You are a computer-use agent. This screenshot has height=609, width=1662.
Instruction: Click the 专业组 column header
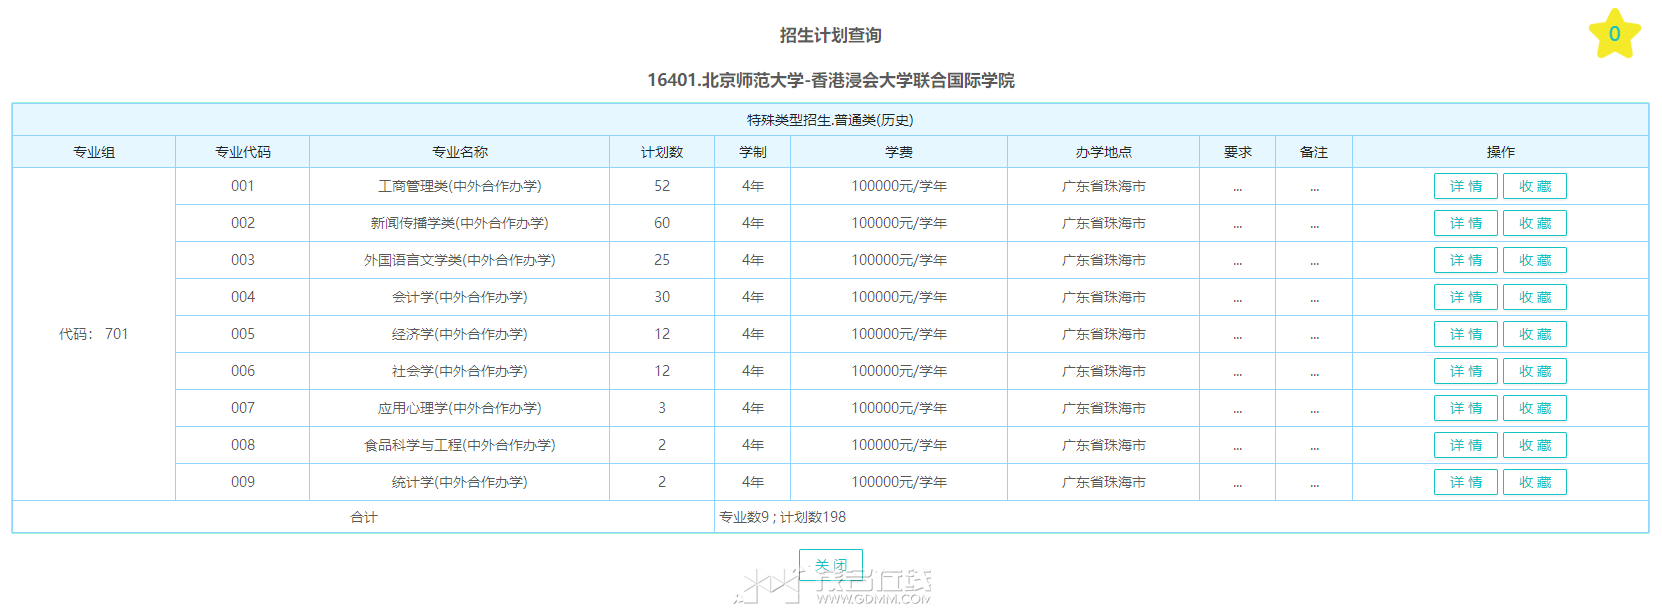click(94, 152)
